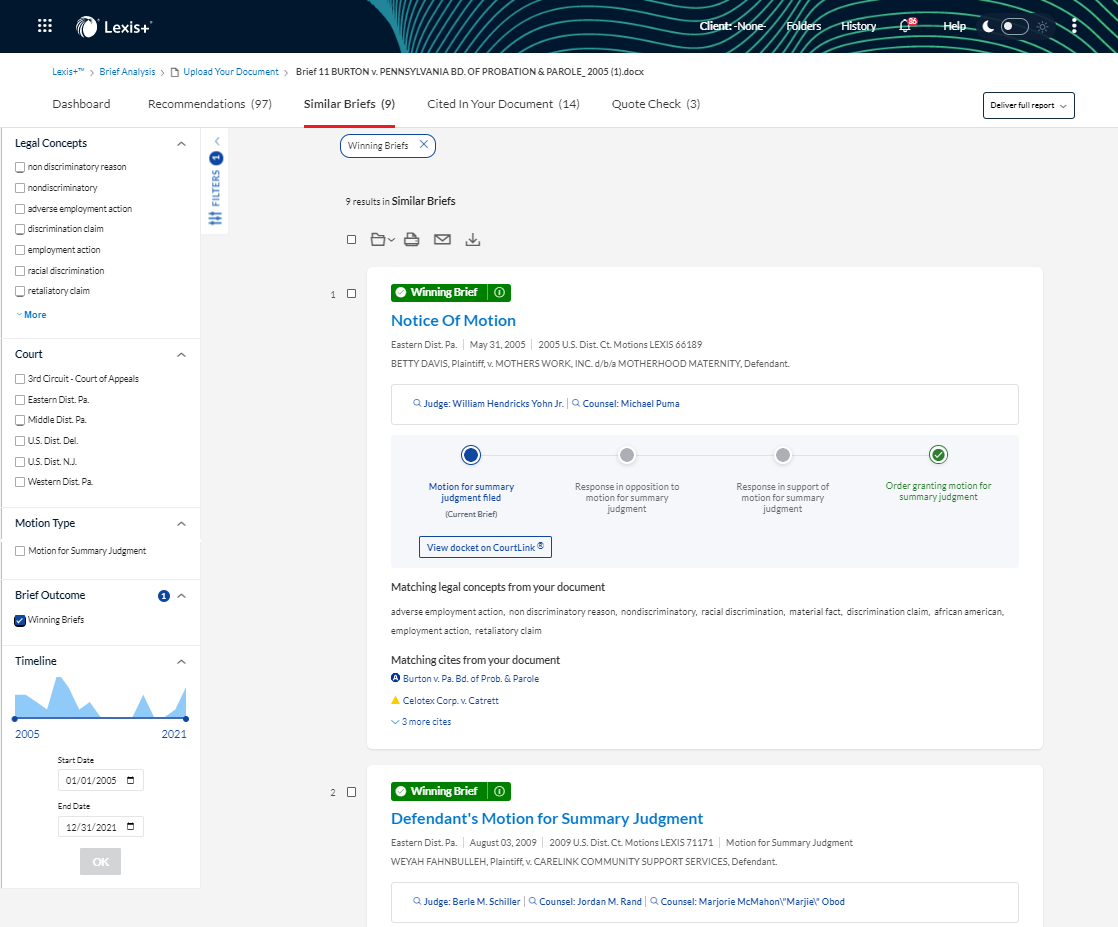Click the email envelope icon
Viewport: 1118px width, 927px height.
[442, 240]
